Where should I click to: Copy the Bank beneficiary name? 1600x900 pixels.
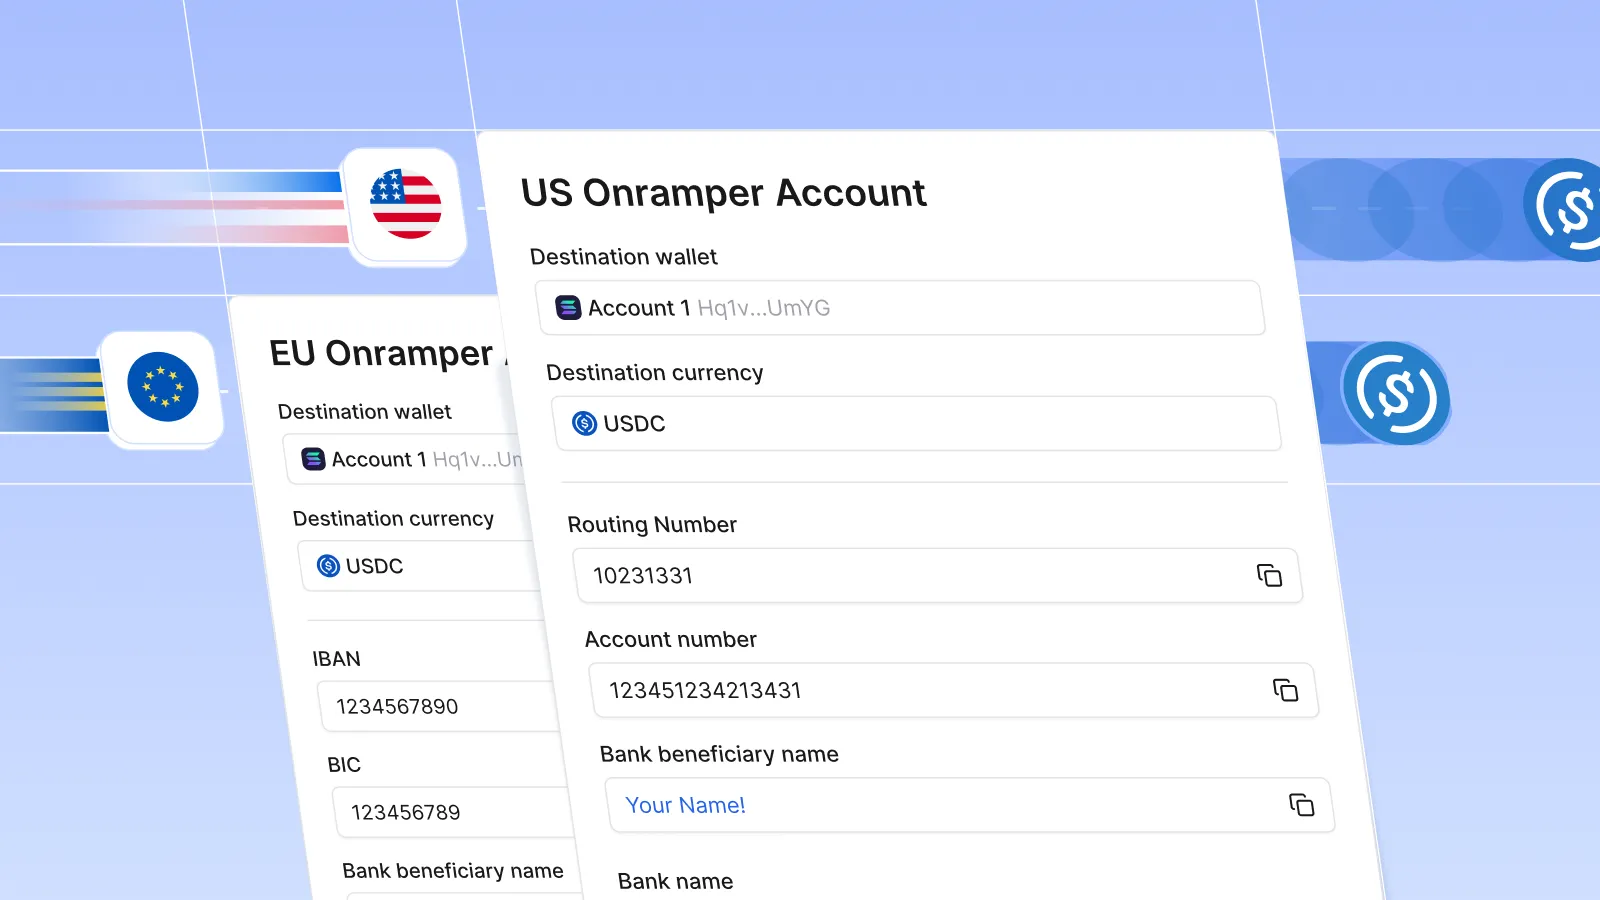[1301, 804]
